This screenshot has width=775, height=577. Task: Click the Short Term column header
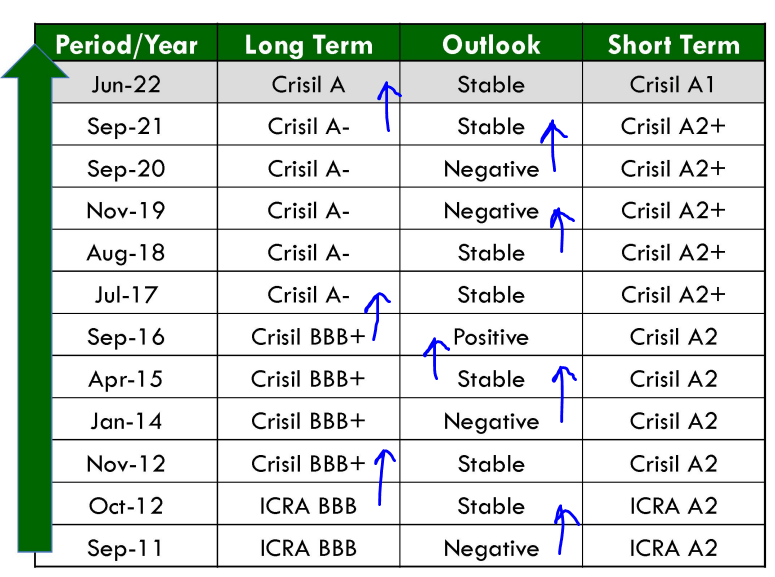pyautogui.click(x=673, y=45)
